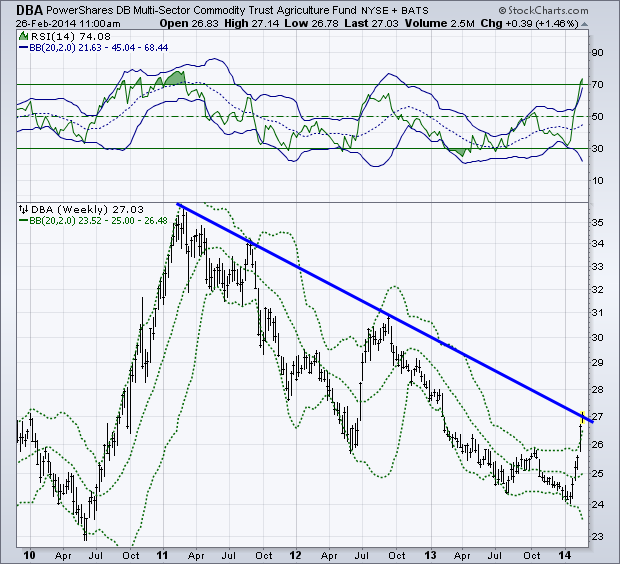Image resolution: width=620 pixels, height=564 pixels.
Task: Click the RSI 70 axis level label
Action: click(600, 85)
